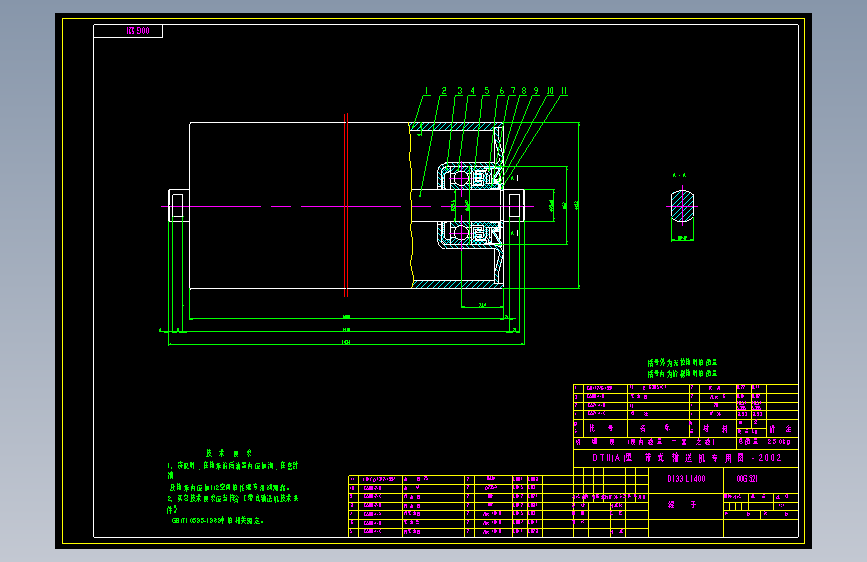867x562 pixels.
Task: Select the D133 L1400 title block cell
Action: point(686,479)
